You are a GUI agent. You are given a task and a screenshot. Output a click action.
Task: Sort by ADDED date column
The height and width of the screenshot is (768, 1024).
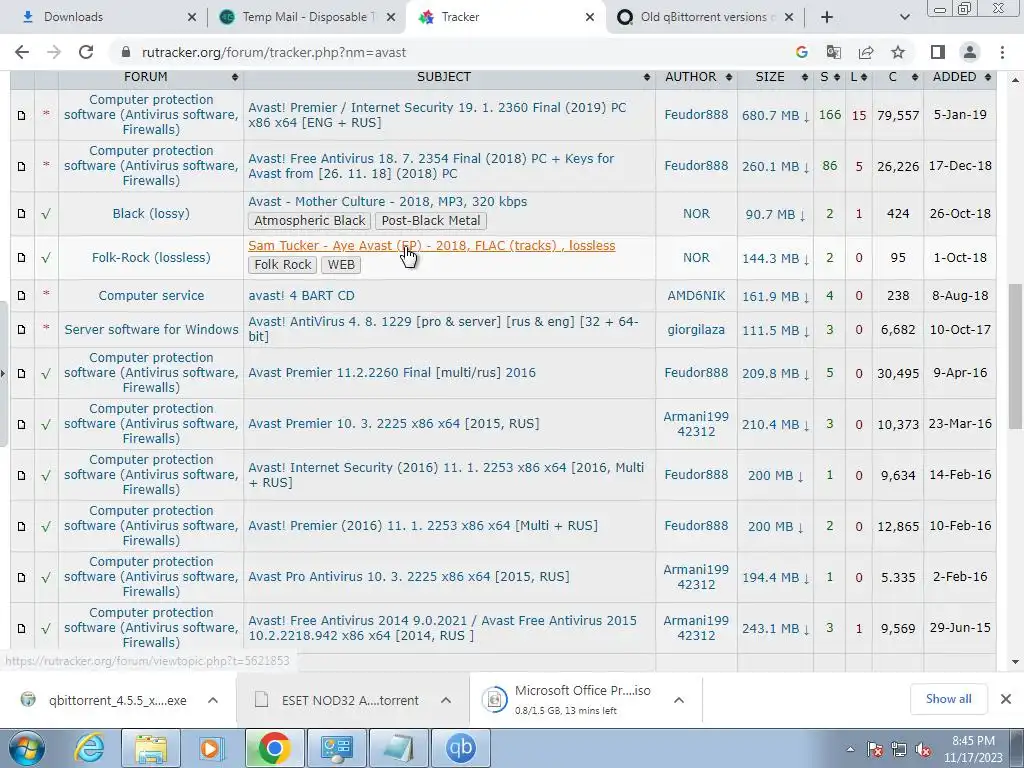pyautogui.click(x=960, y=77)
